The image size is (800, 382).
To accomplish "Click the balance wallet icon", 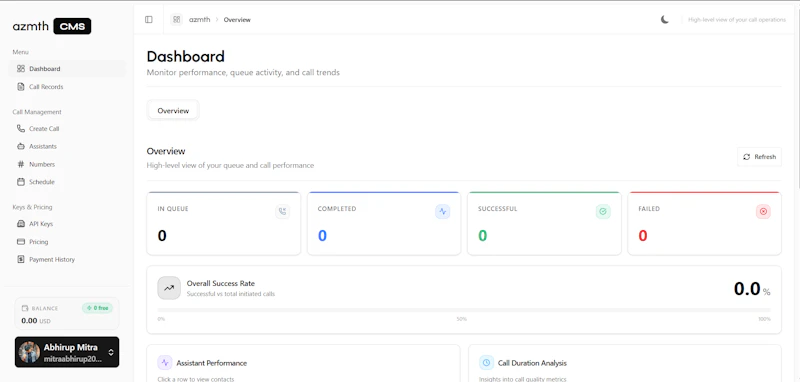I will [25, 308].
